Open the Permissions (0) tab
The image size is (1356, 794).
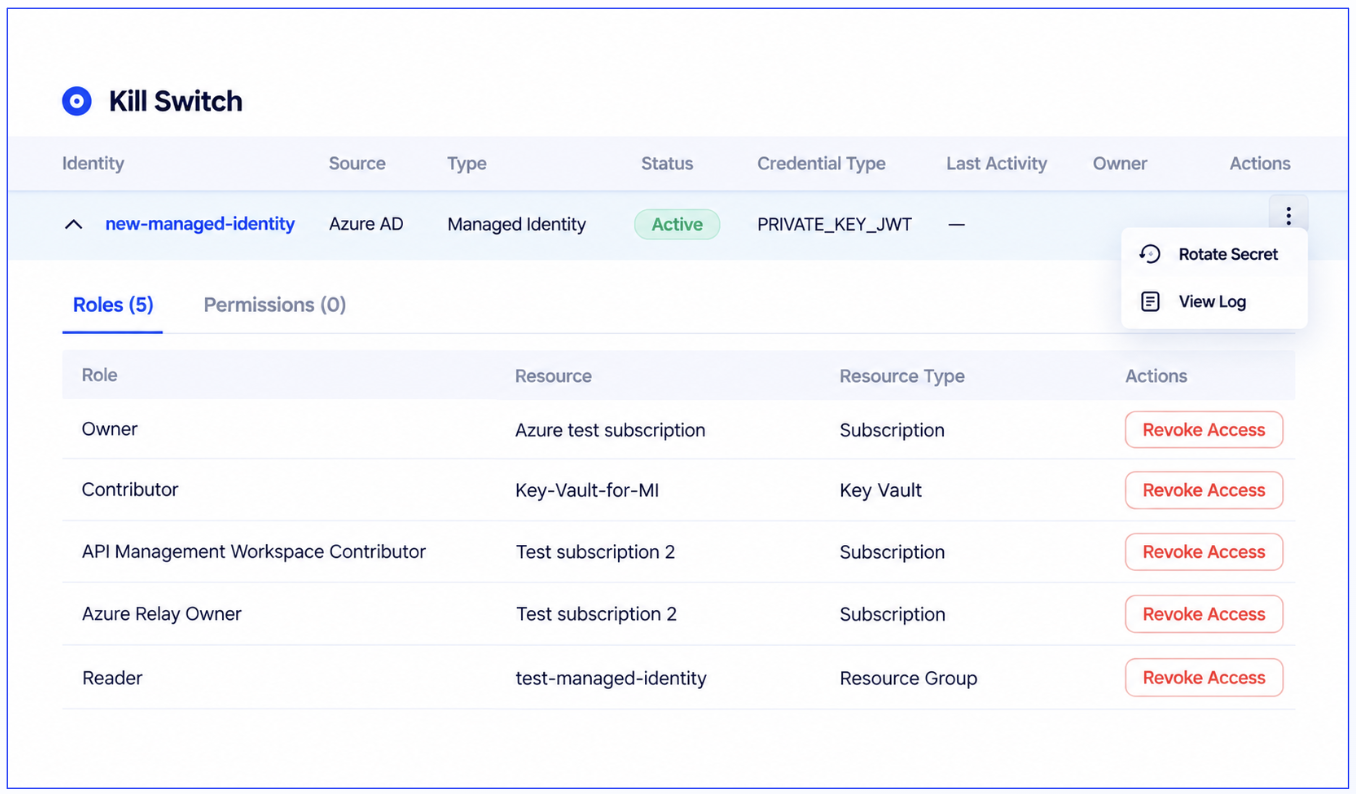click(x=275, y=305)
